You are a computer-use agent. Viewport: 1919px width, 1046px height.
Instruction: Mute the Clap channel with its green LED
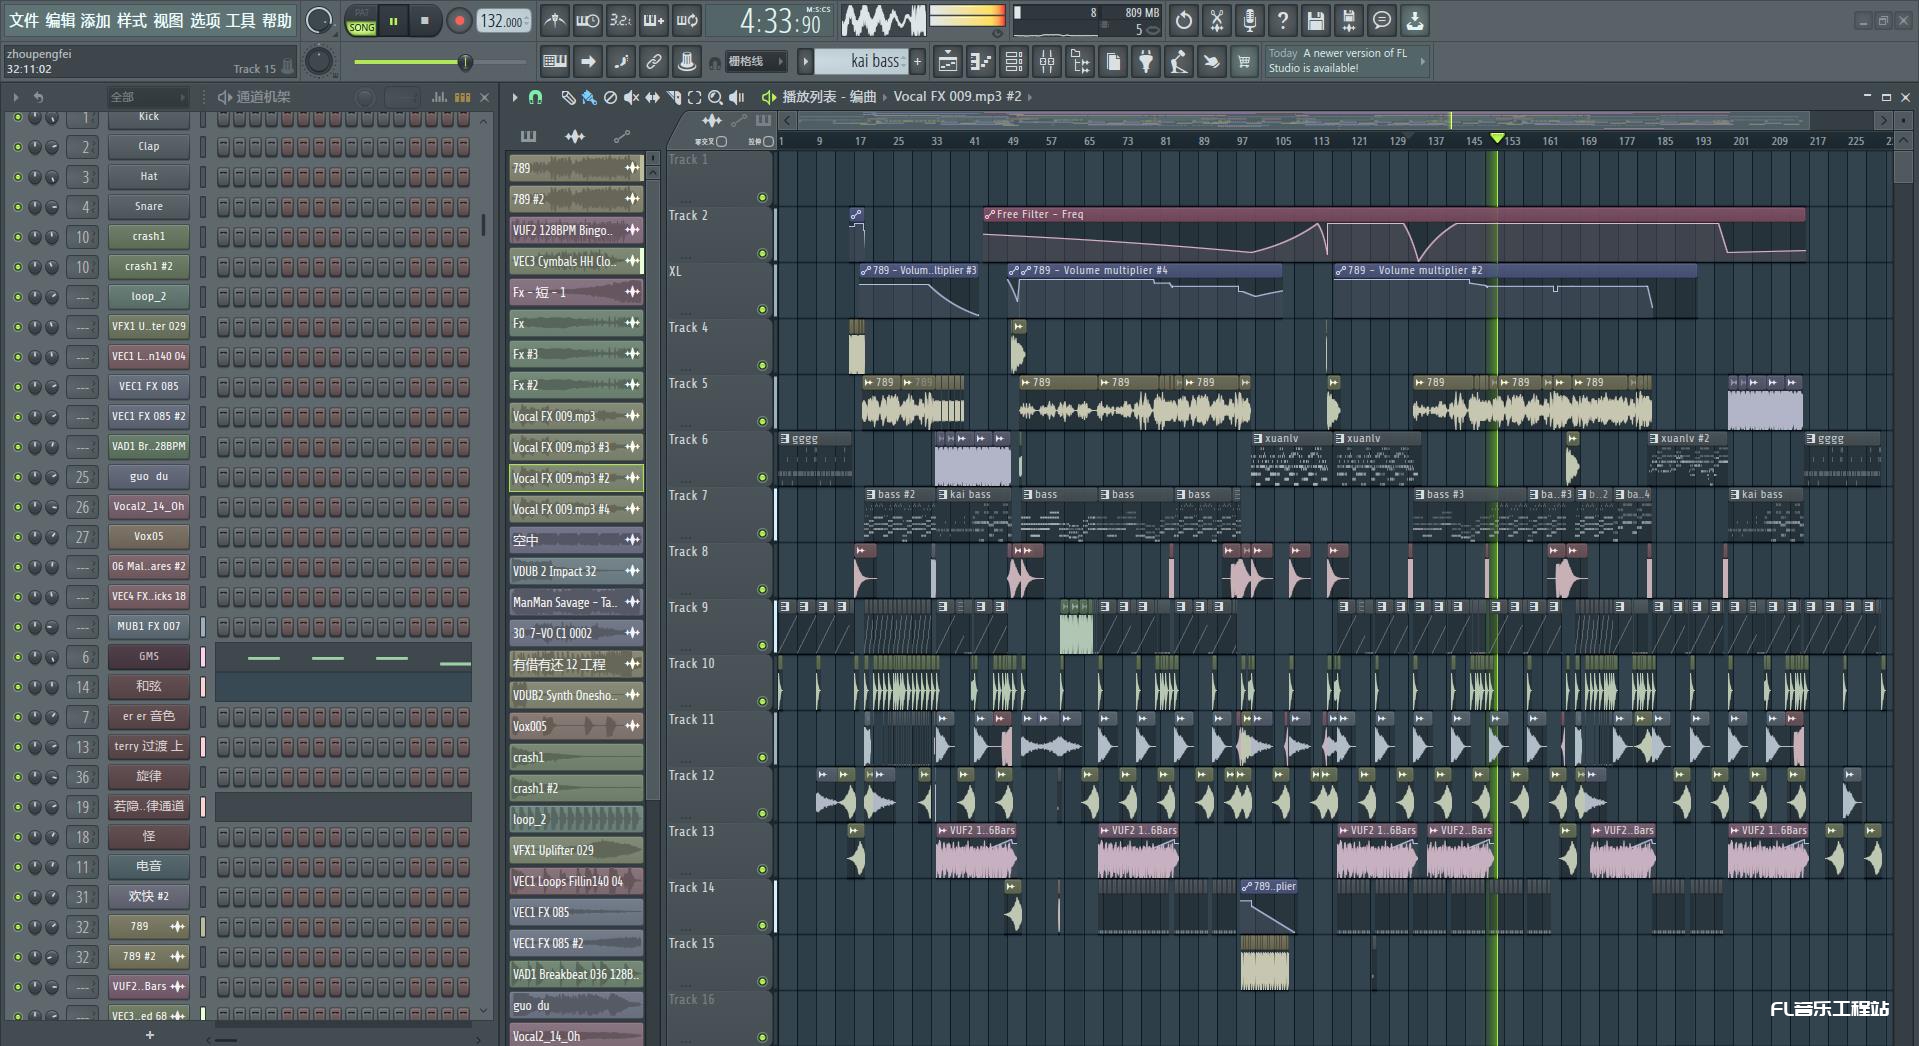(x=17, y=147)
